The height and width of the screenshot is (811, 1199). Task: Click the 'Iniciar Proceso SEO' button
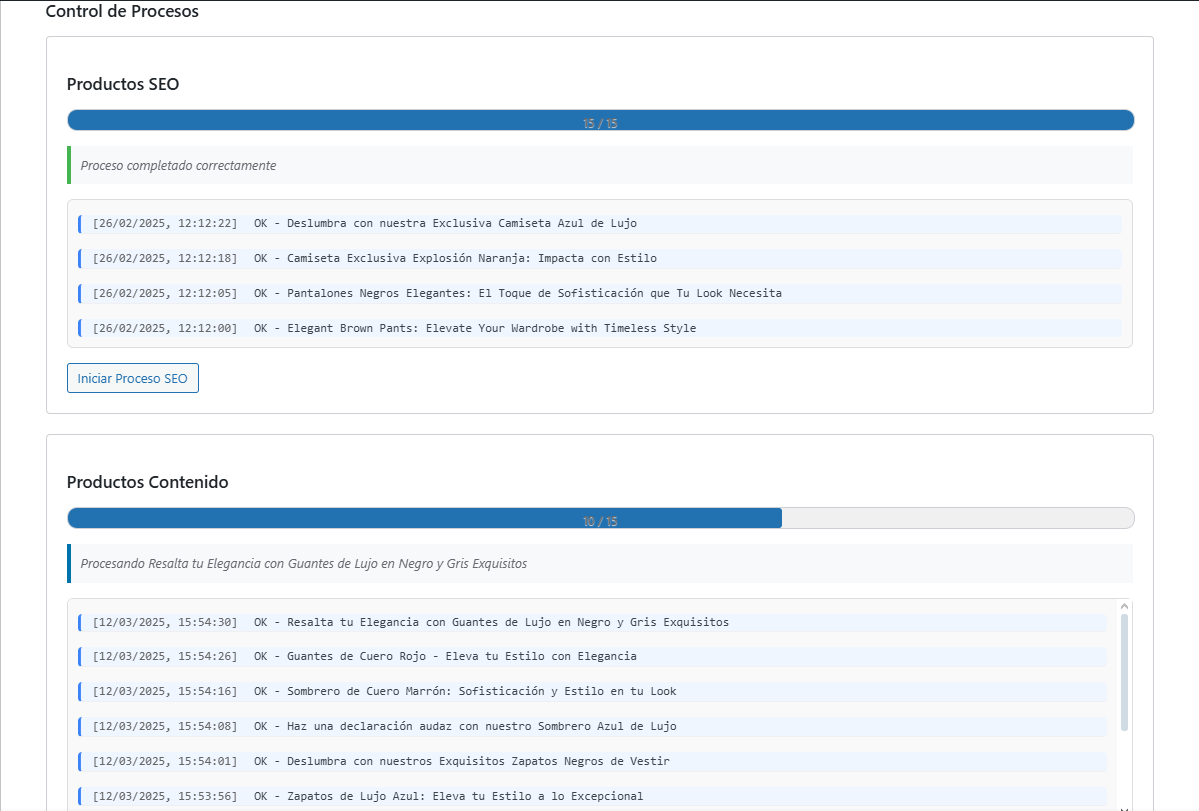[x=132, y=378]
